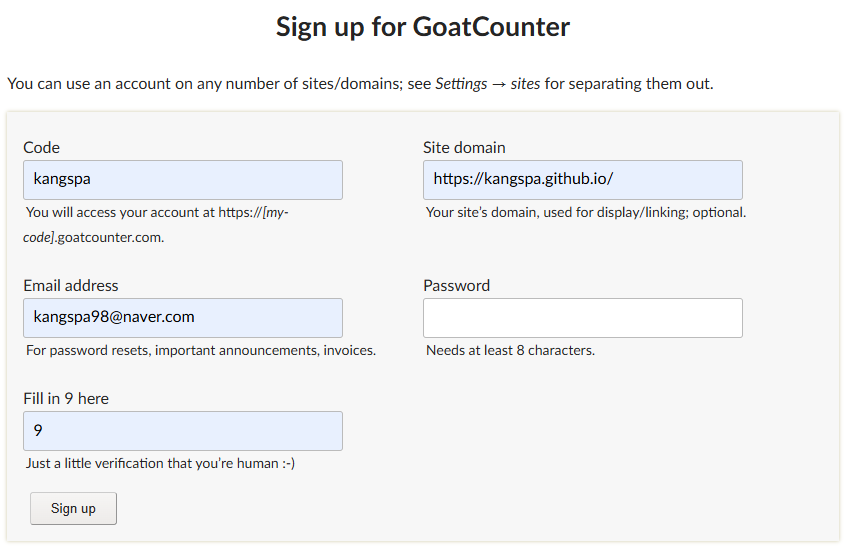The height and width of the screenshot is (552, 846).
Task: Click the display/linking optional hint text
Action: 586,213
